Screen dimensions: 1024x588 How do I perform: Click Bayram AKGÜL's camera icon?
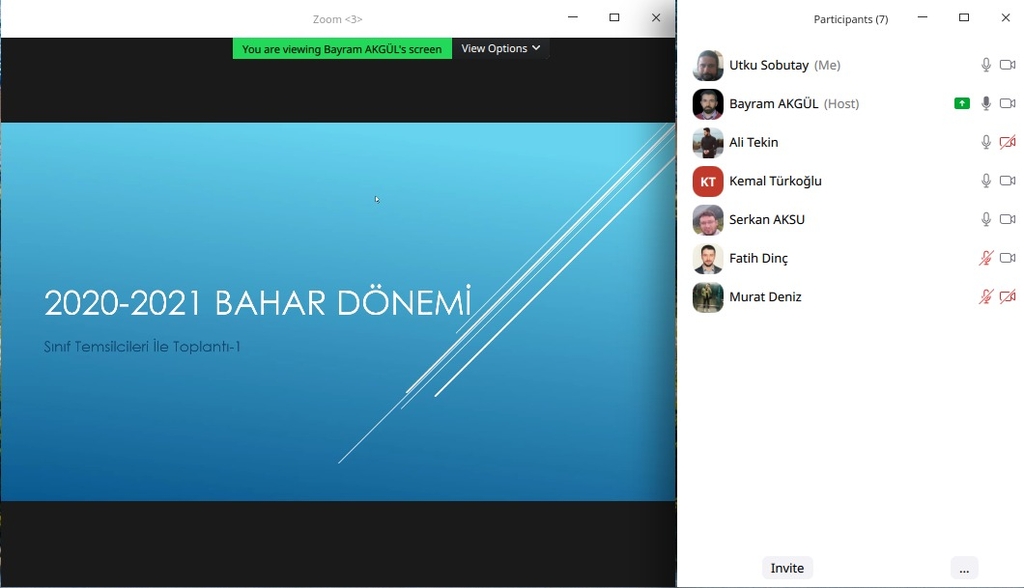click(1008, 103)
